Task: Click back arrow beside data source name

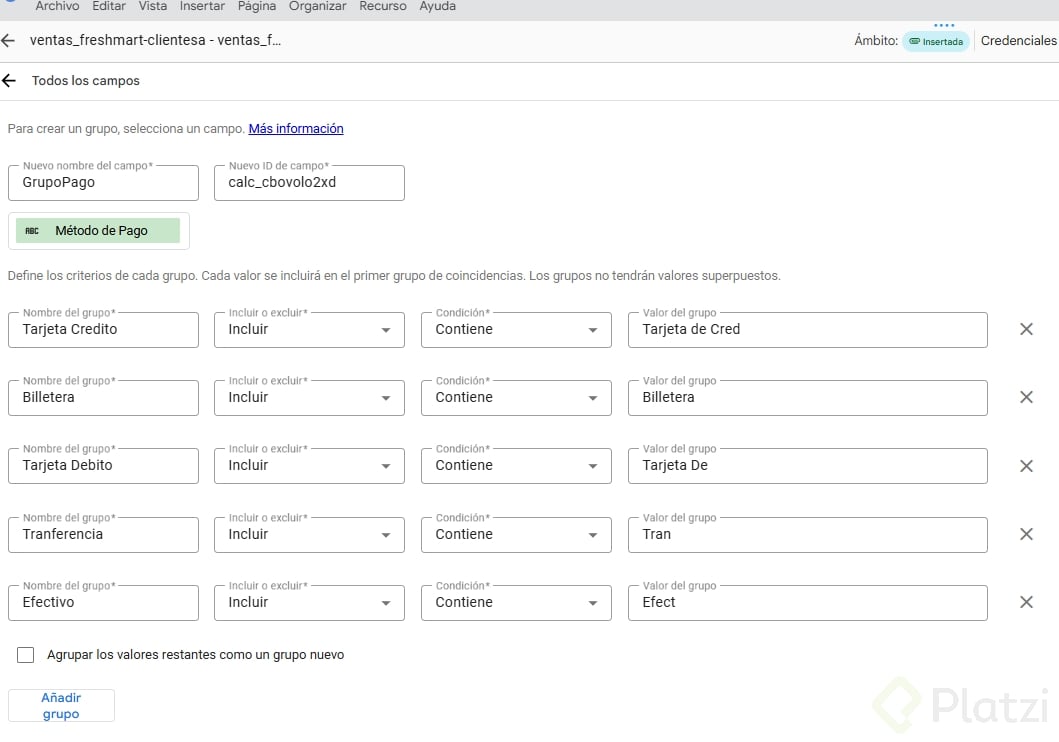Action: (x=9, y=41)
